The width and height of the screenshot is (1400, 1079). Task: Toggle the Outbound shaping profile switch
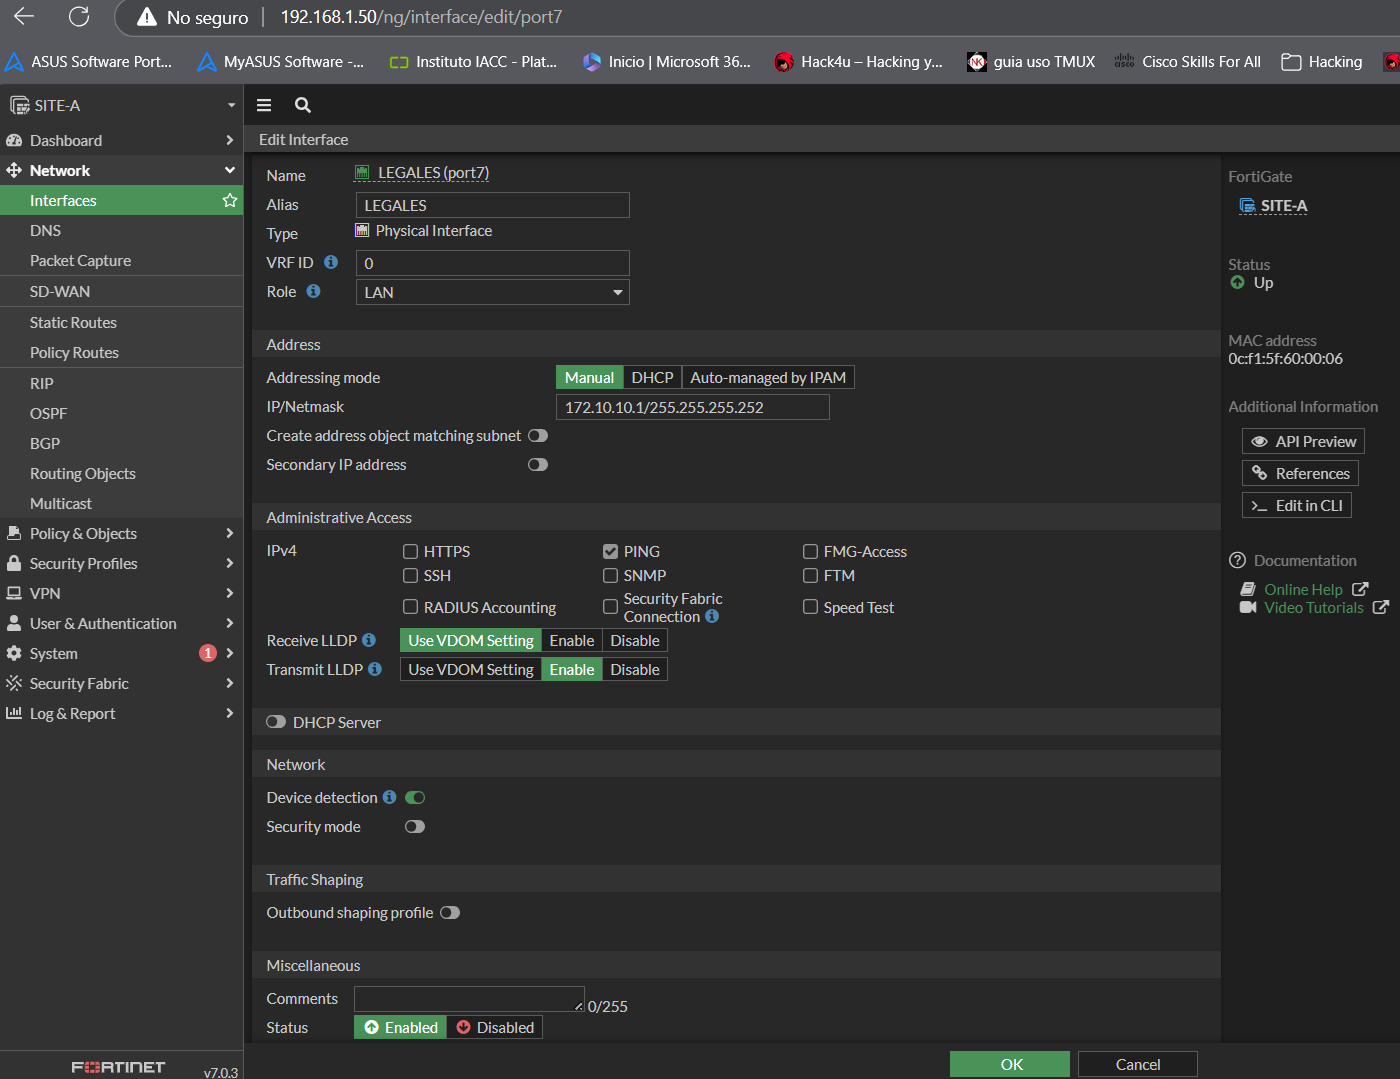tap(450, 913)
